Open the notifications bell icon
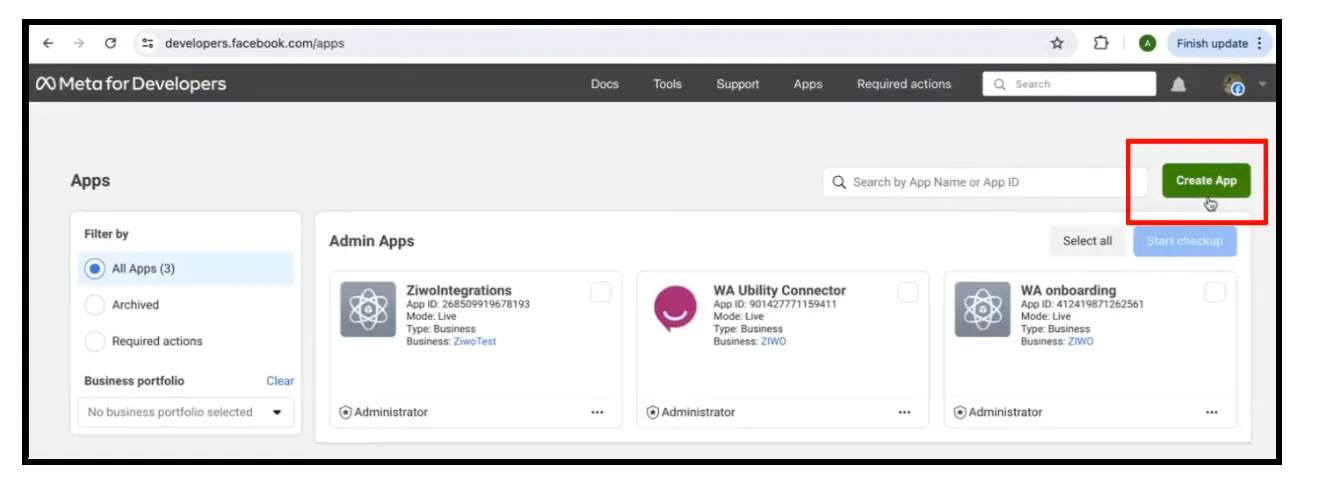The image size is (1322, 492). pyautogui.click(x=1179, y=85)
